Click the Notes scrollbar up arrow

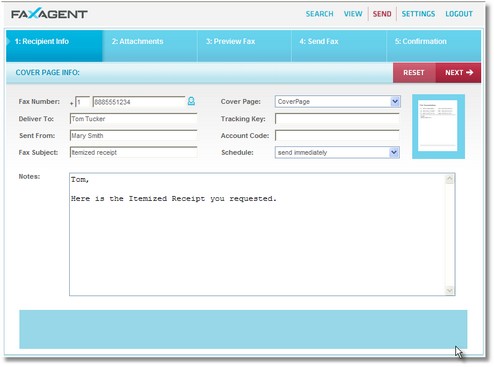coord(449,179)
